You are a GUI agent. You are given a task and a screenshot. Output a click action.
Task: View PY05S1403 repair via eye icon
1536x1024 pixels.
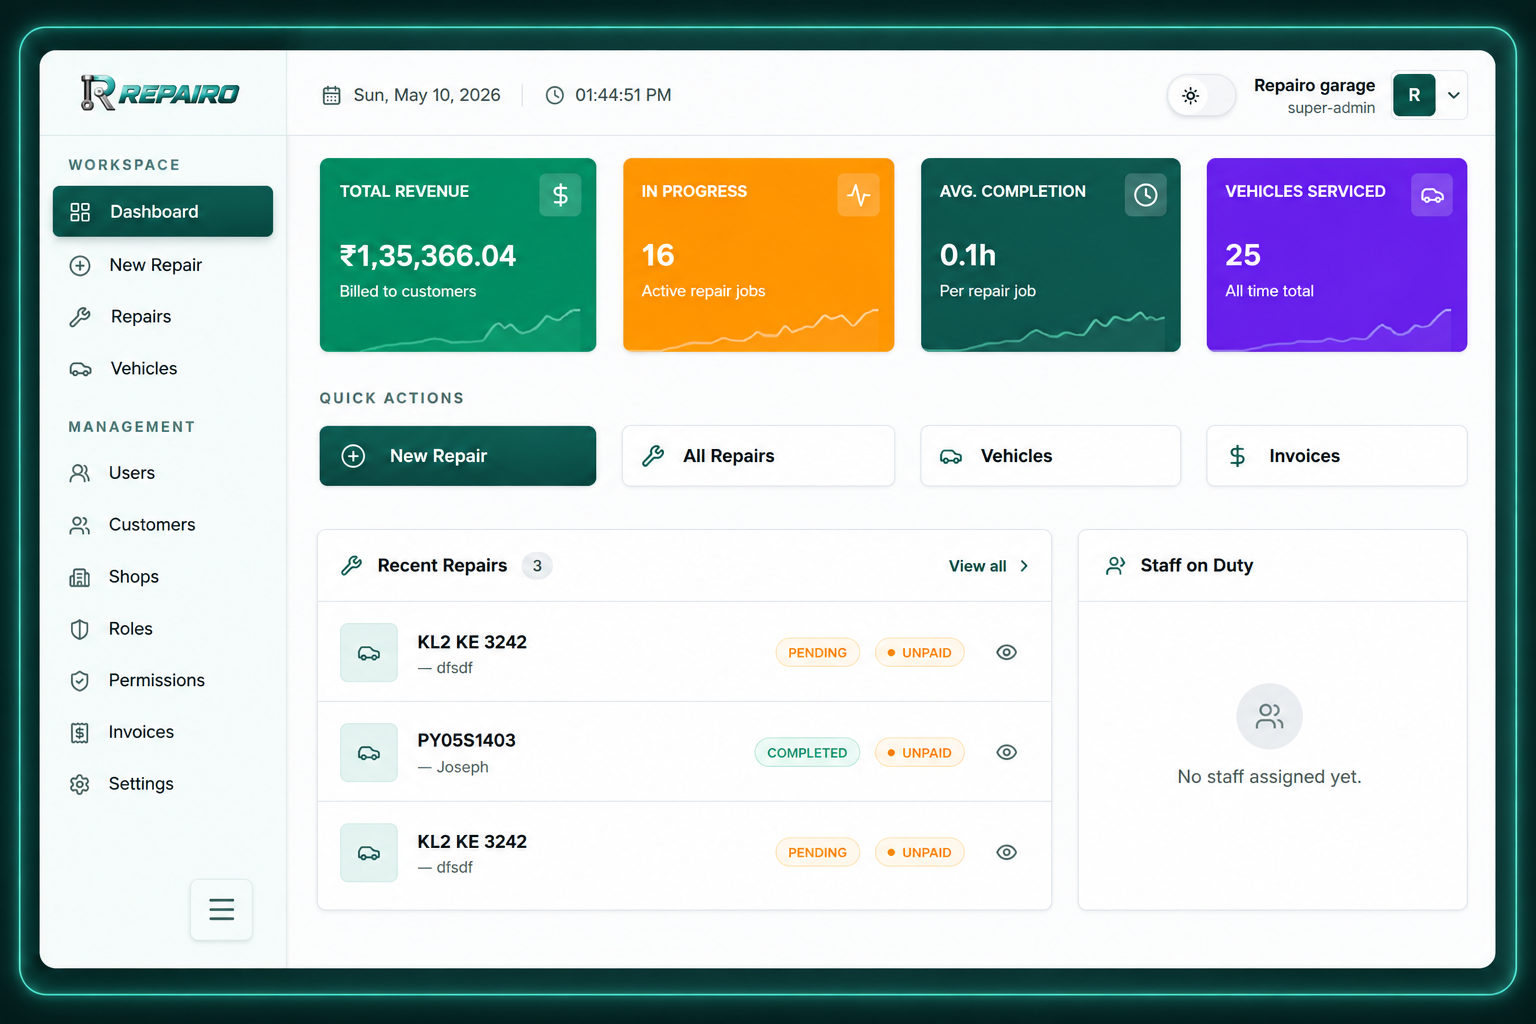pyautogui.click(x=1007, y=752)
